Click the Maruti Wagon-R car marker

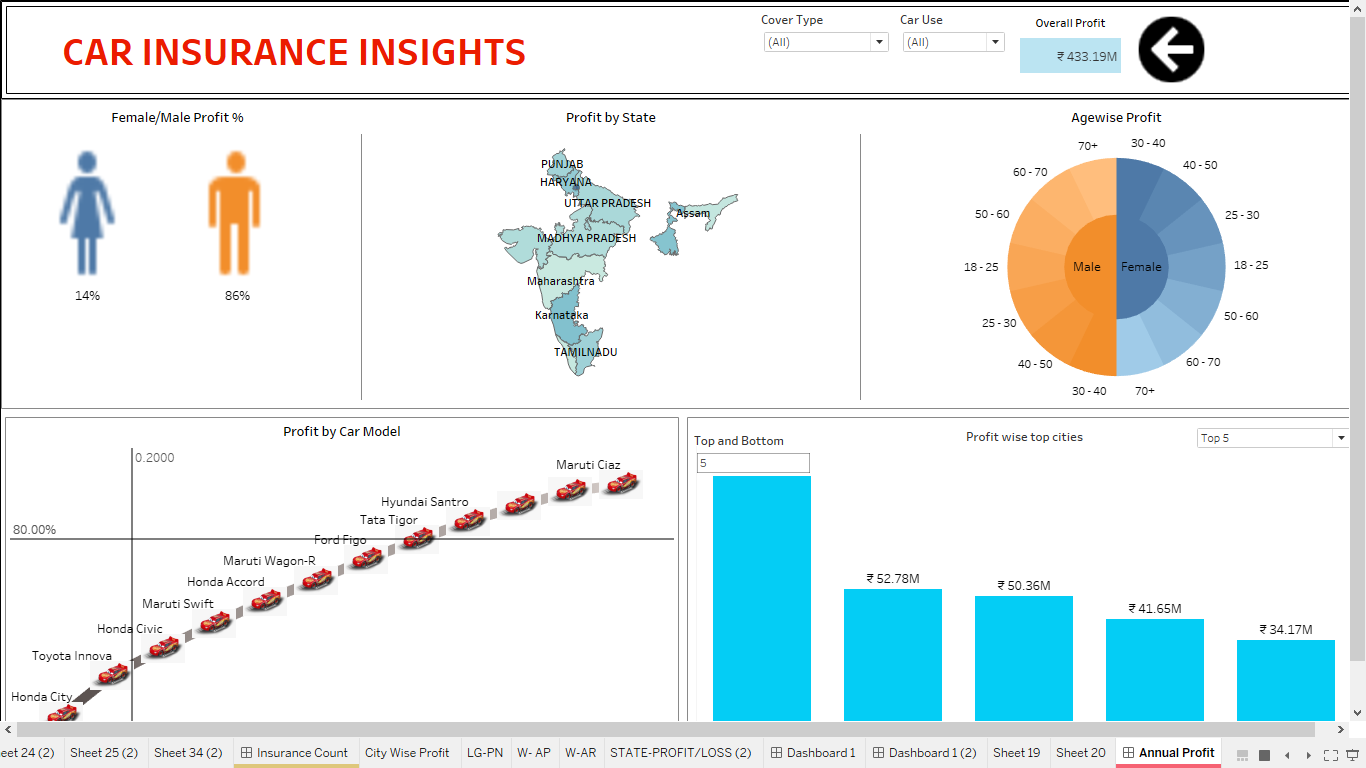click(316, 579)
